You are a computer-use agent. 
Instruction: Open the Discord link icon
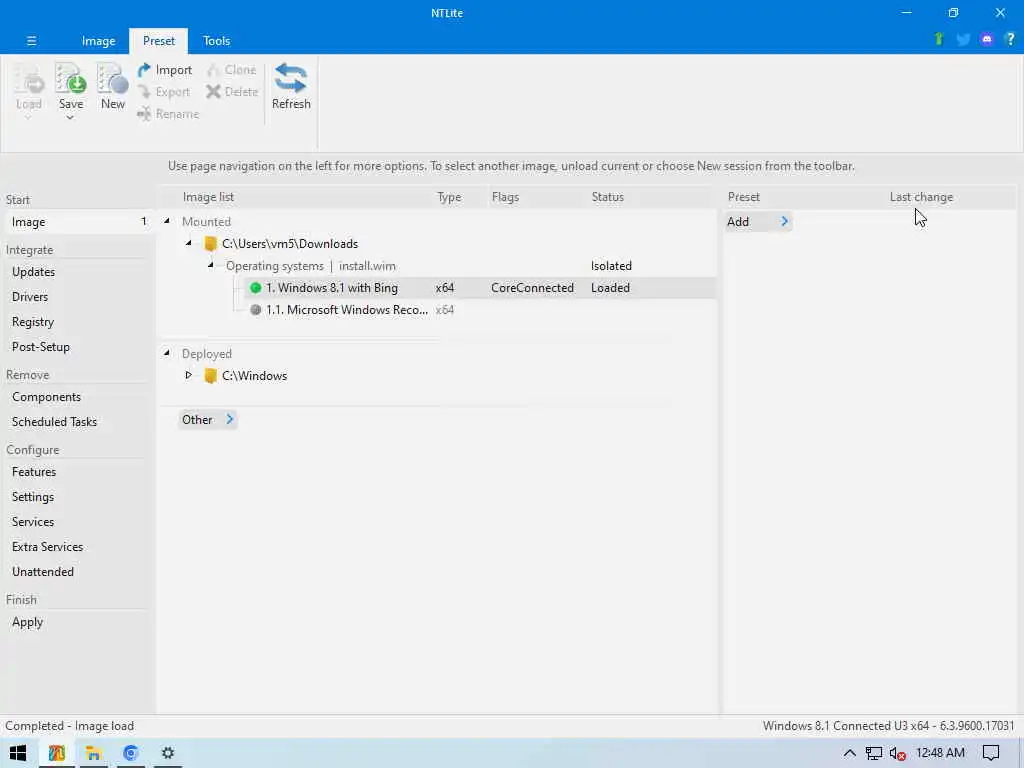[x=987, y=40]
